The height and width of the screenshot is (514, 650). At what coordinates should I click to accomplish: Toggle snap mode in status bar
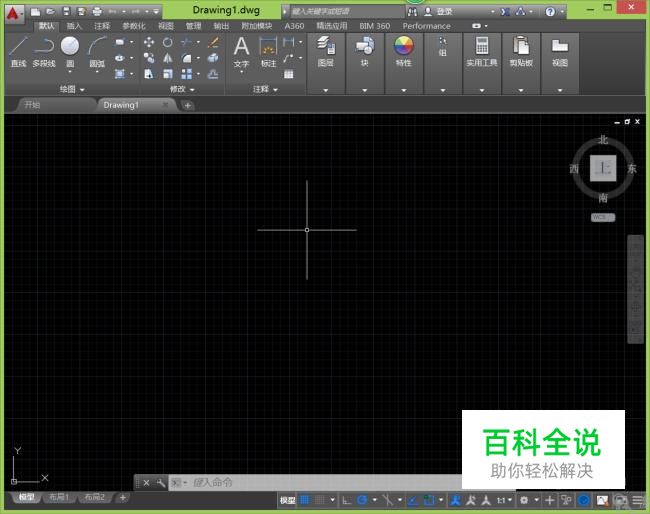[x=320, y=500]
